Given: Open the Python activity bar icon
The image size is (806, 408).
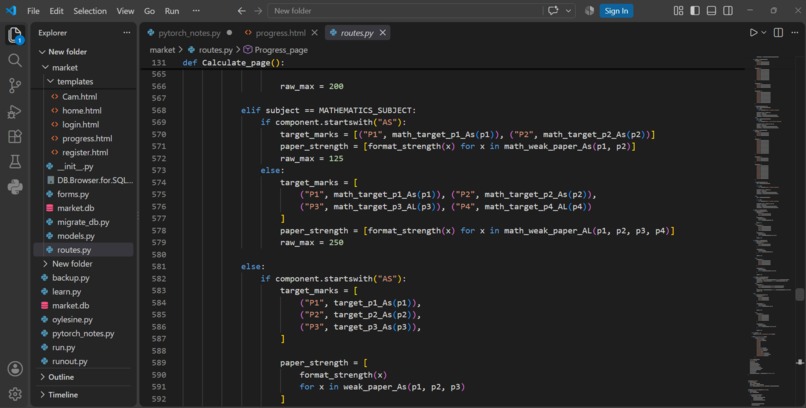Looking at the screenshot, I should click(x=15, y=187).
